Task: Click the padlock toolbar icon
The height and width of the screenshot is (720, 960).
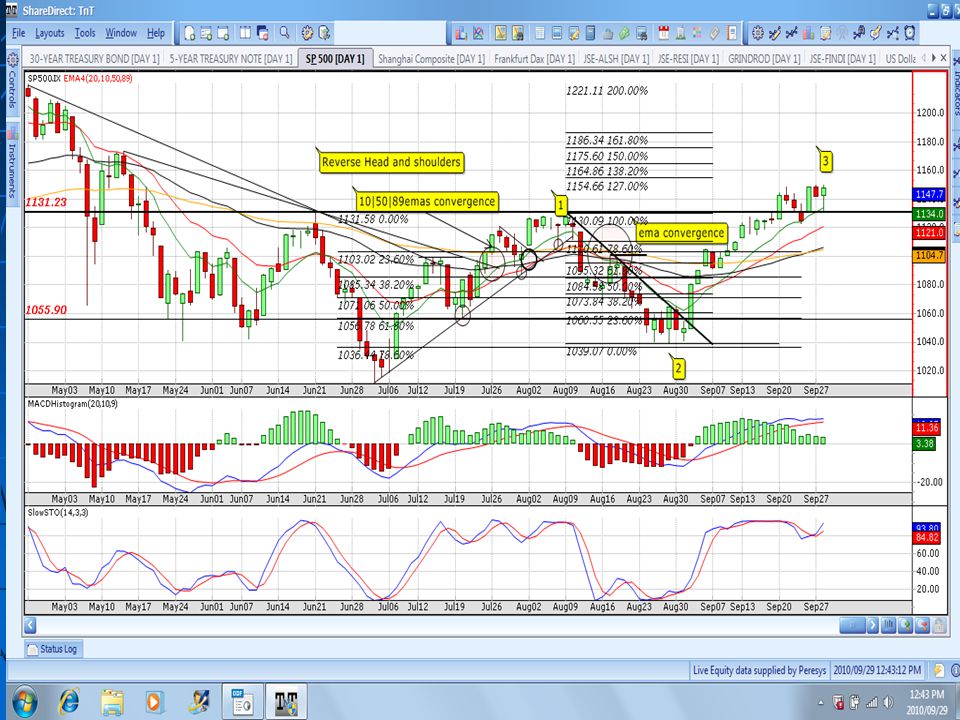Action: coord(608,33)
